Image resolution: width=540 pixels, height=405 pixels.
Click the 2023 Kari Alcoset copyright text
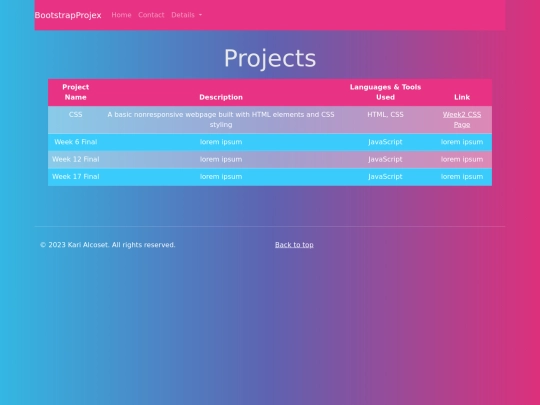click(x=107, y=245)
